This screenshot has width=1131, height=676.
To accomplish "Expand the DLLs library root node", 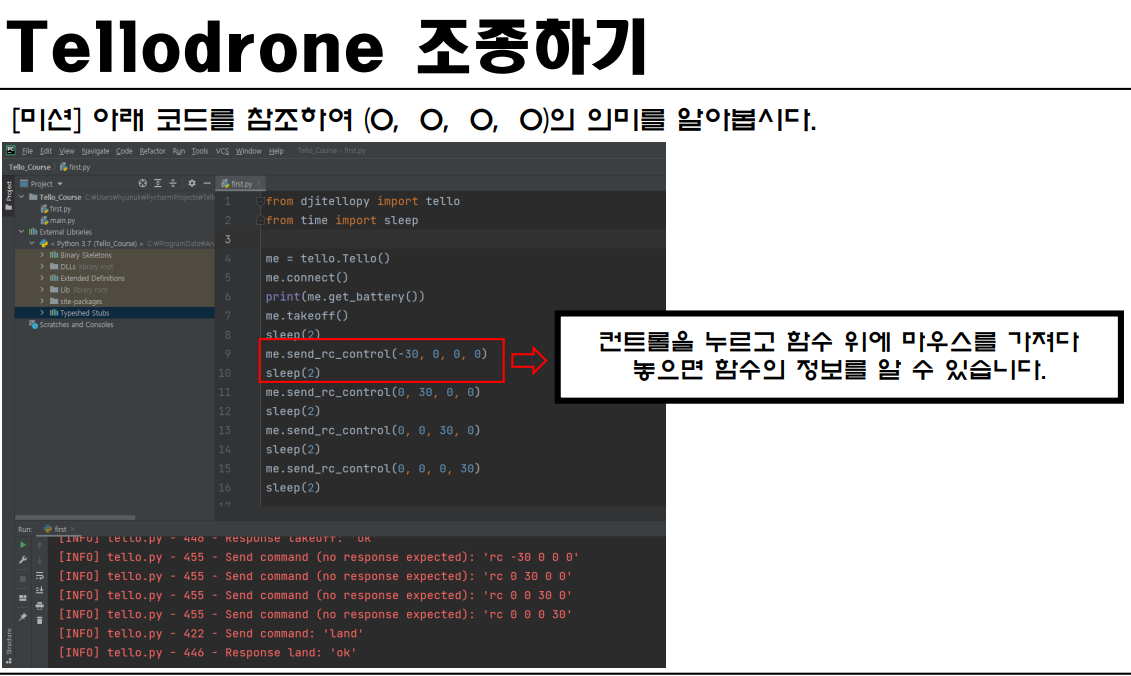I will point(42,266).
